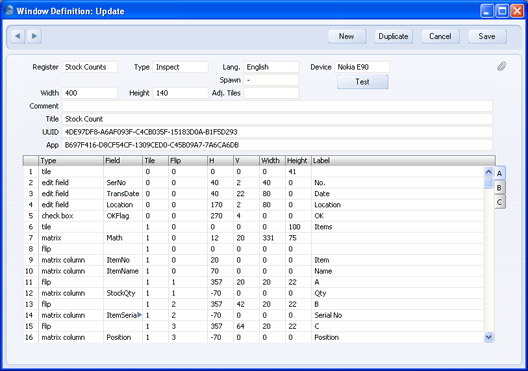Go to previous record with left arrow
This screenshot has width=528, height=371.
[18, 36]
